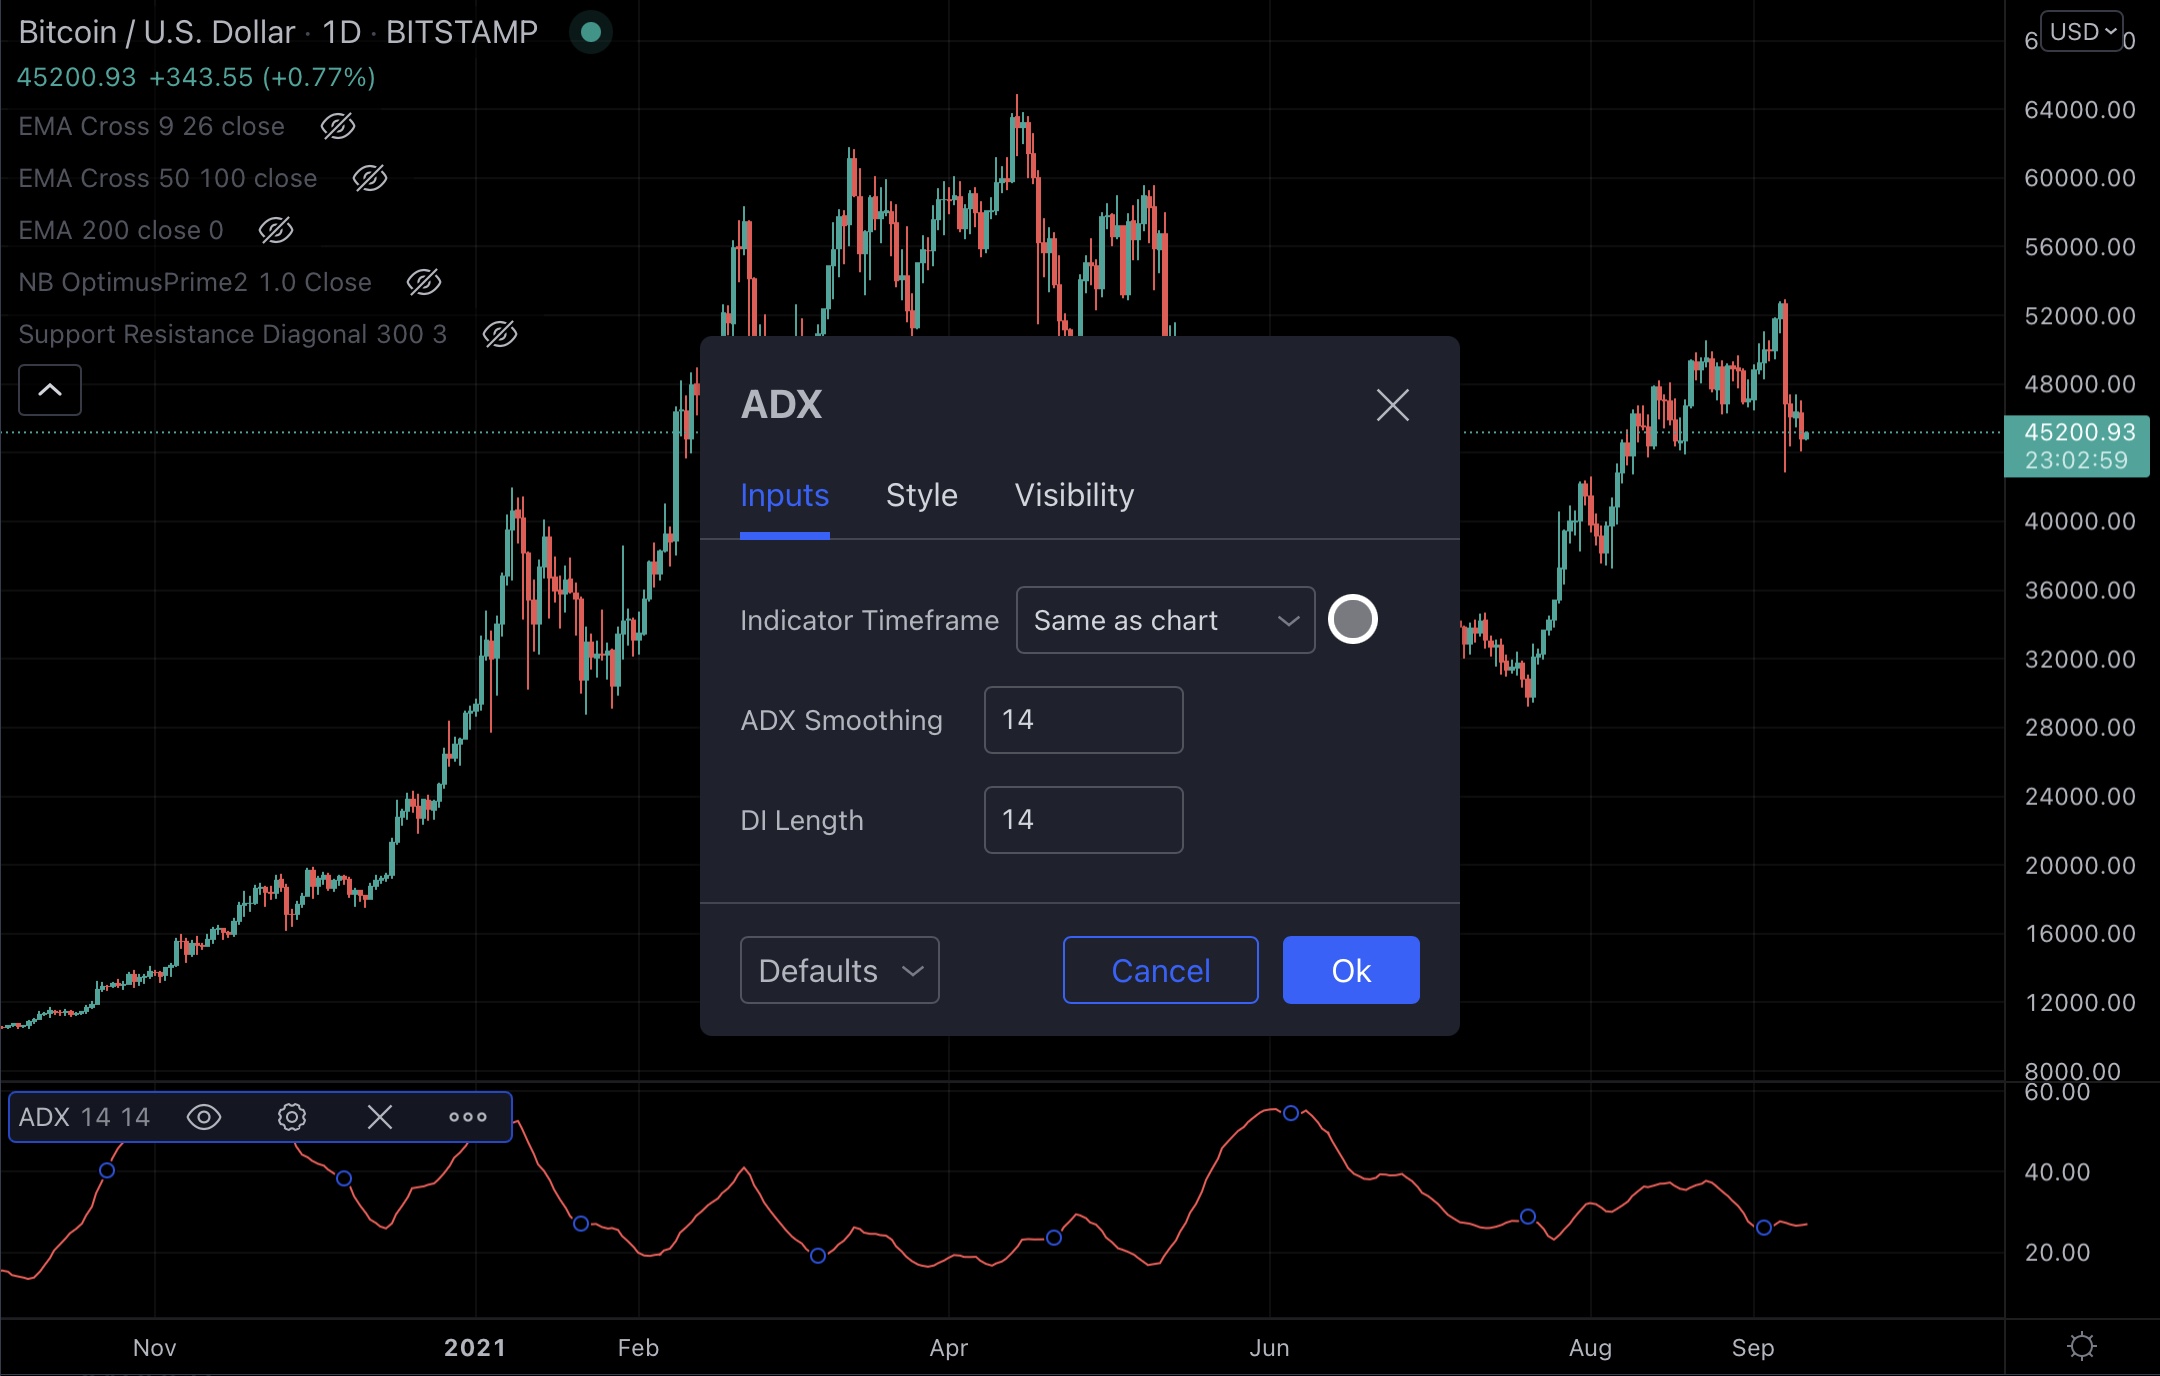Show Support Resistance Diagonal indicator
The width and height of the screenshot is (2160, 1376).
coord(499,334)
